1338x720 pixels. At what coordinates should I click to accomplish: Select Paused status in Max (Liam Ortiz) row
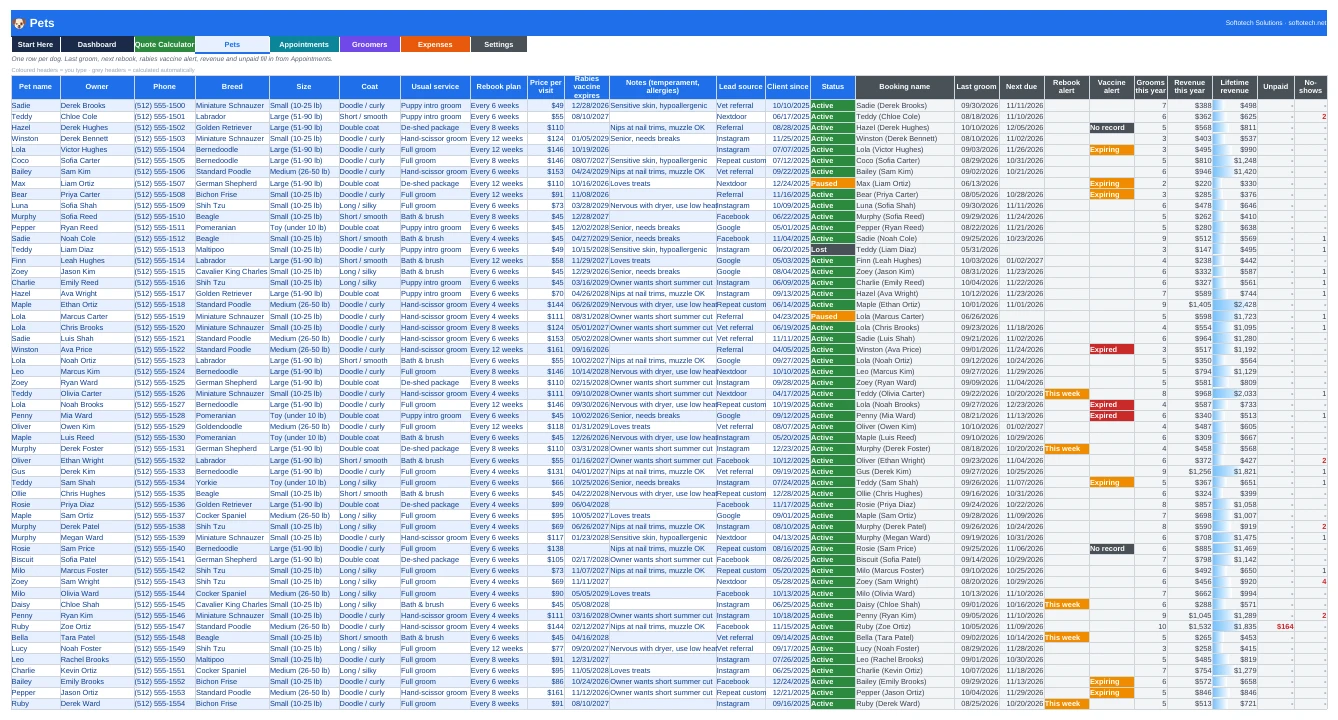[x=833, y=183]
